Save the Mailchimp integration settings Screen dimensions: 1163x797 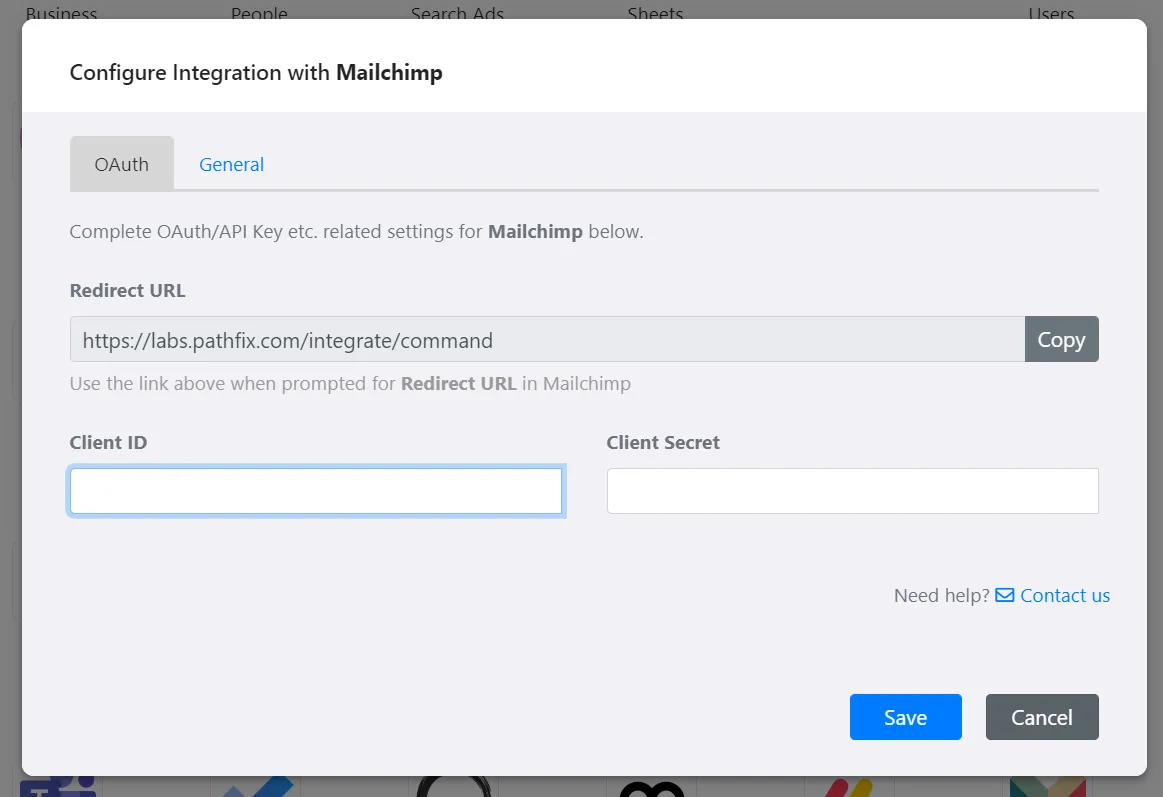pyautogui.click(x=906, y=717)
